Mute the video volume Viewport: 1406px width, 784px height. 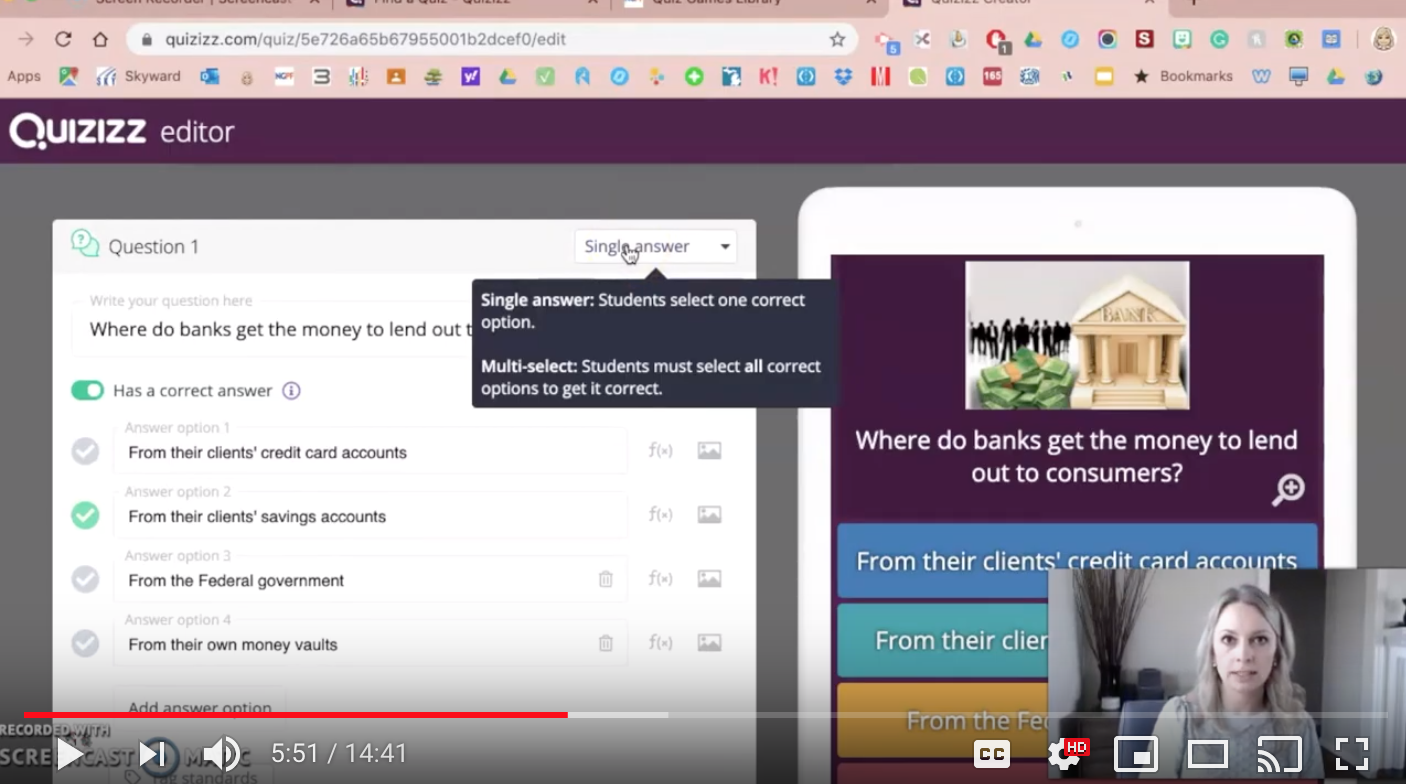point(221,753)
